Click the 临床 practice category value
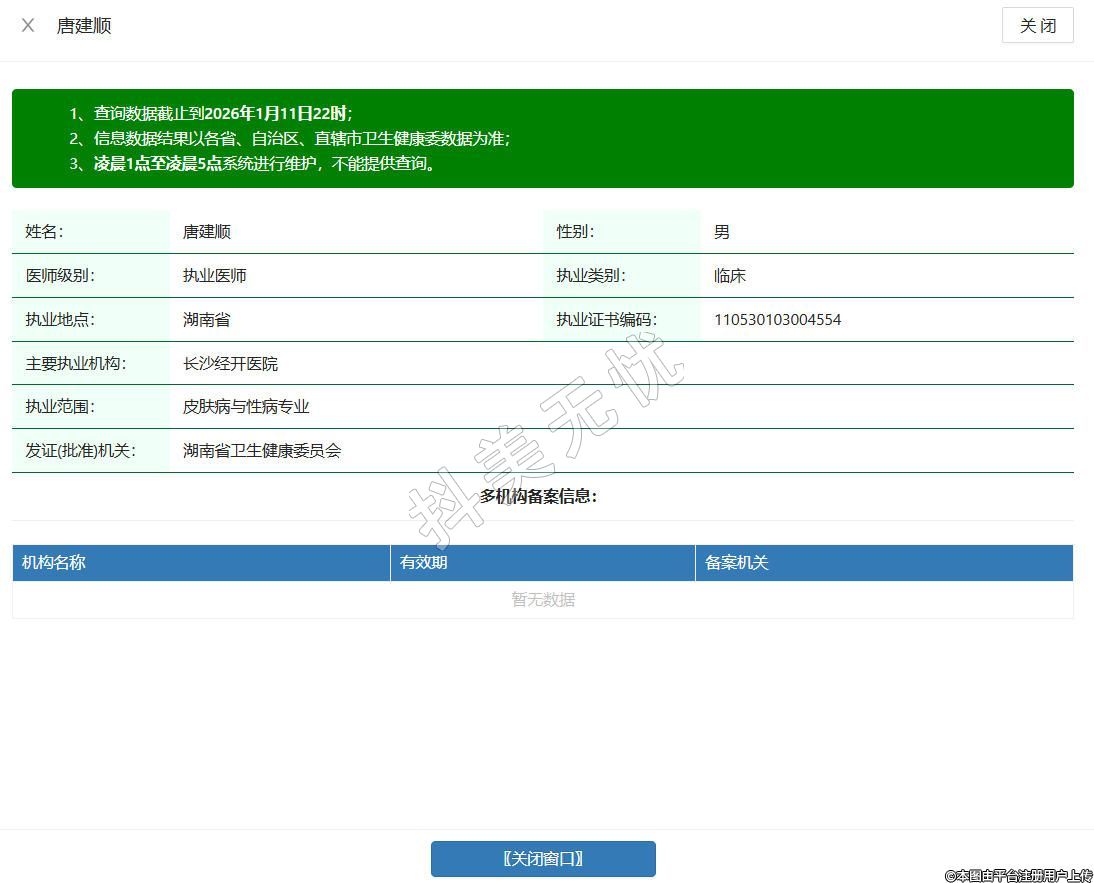Image resolution: width=1094 pixels, height=883 pixels. [x=730, y=276]
